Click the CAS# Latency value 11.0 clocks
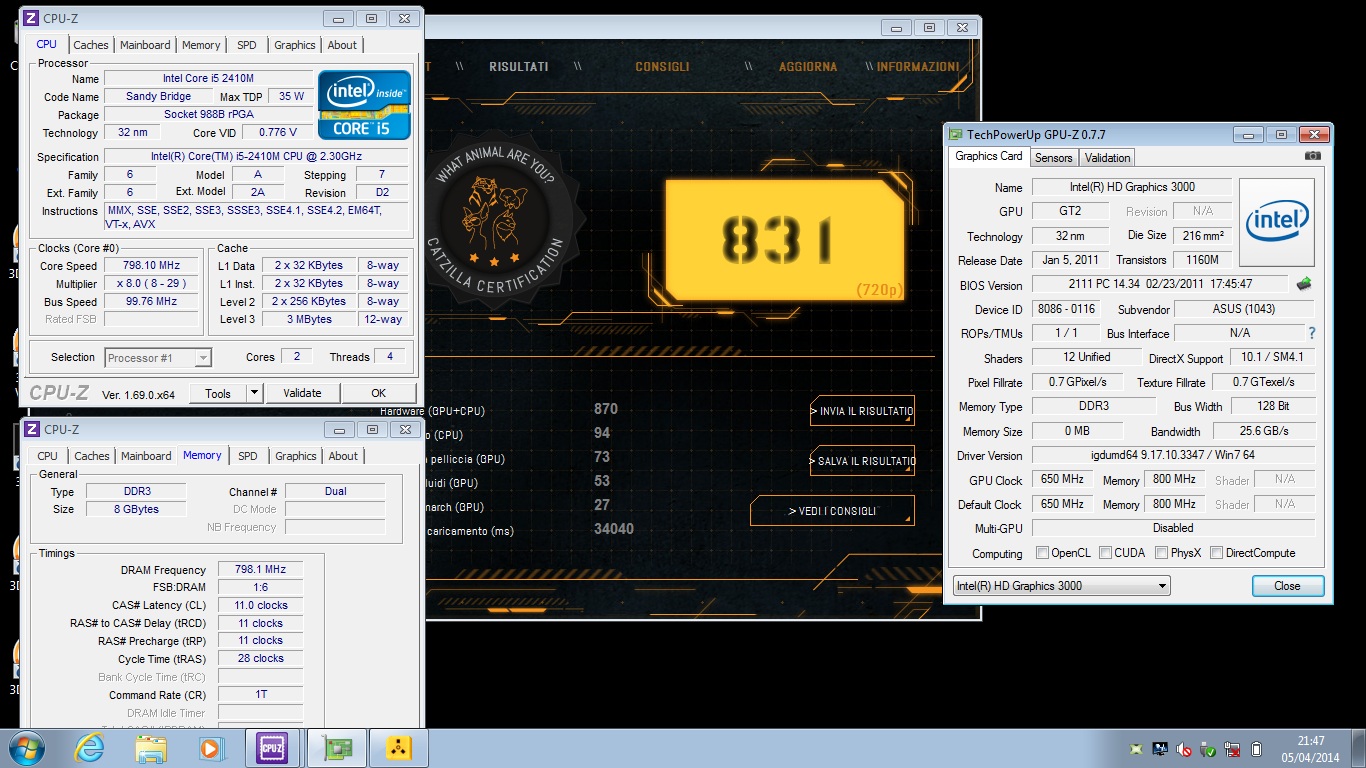The height and width of the screenshot is (768, 1366). [260, 605]
